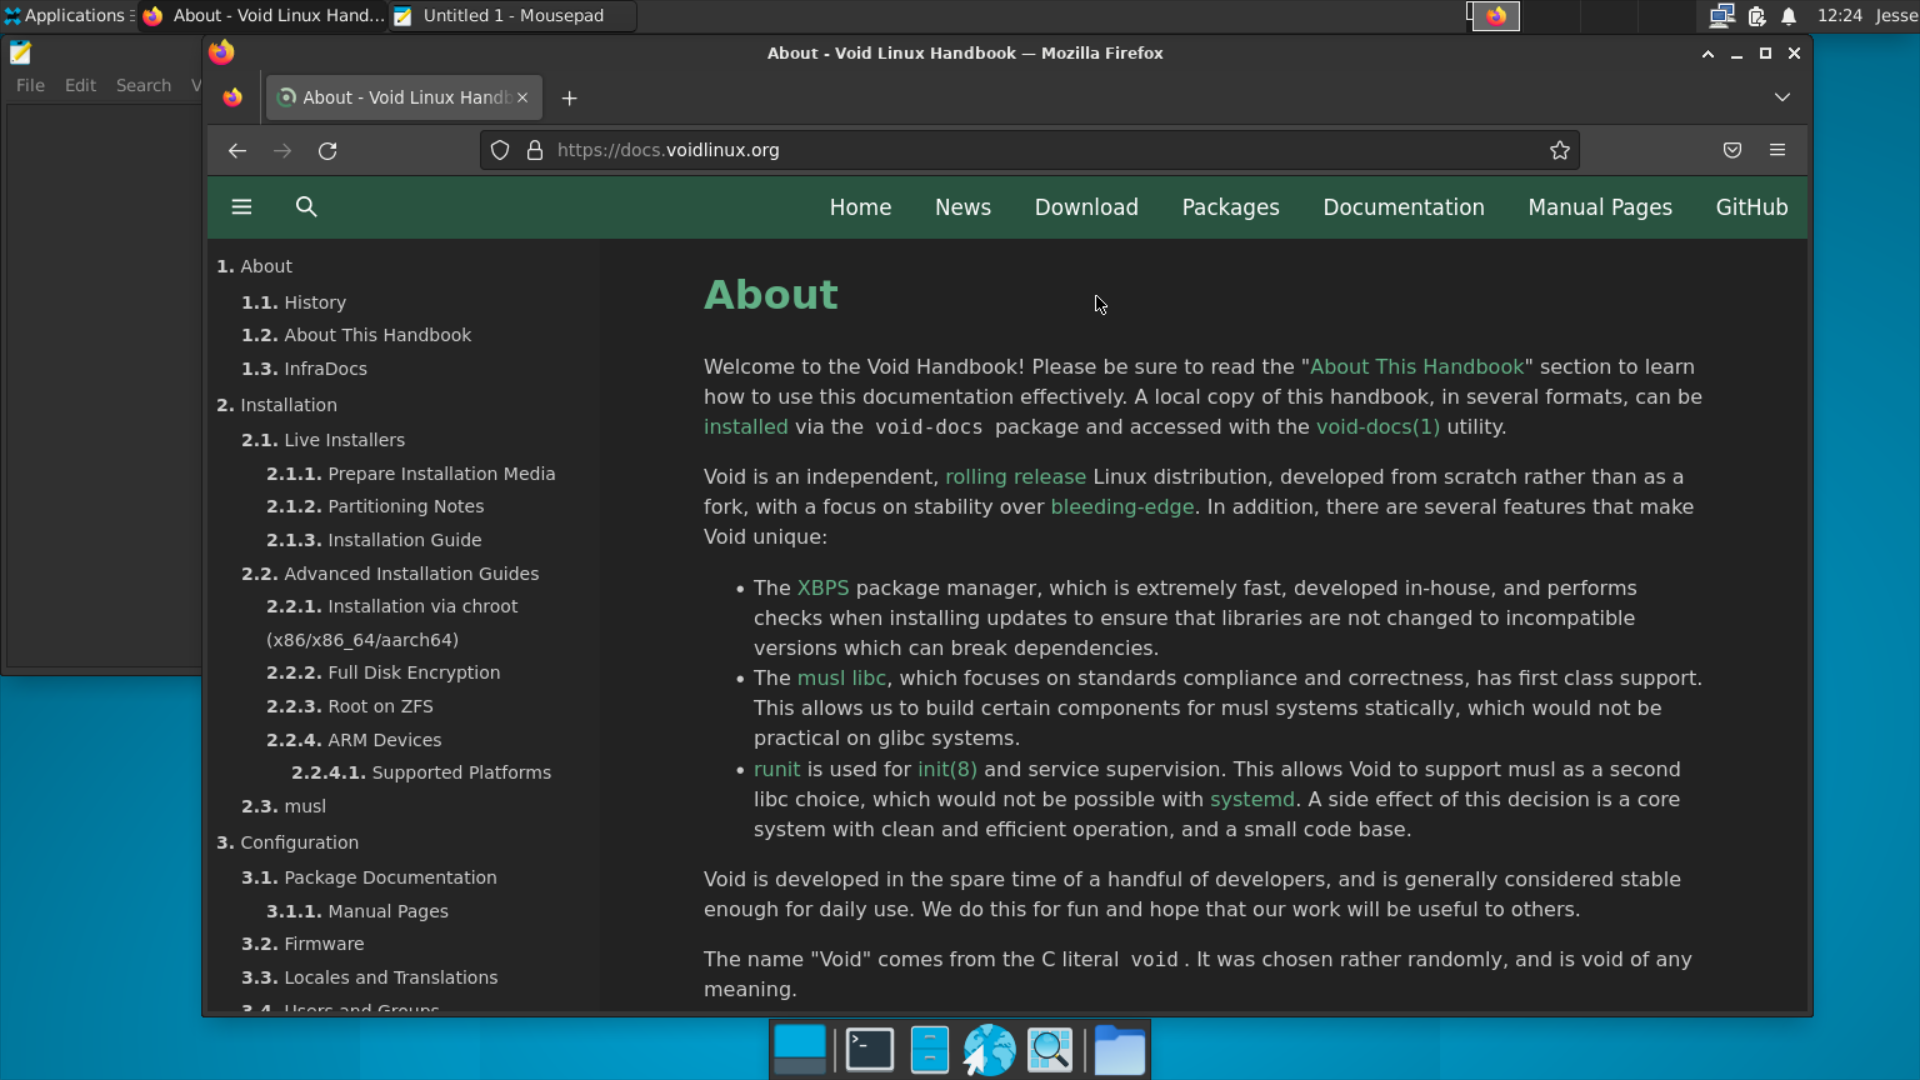Bookmark this page with the star icon
The height and width of the screenshot is (1080, 1920).
tap(1559, 150)
